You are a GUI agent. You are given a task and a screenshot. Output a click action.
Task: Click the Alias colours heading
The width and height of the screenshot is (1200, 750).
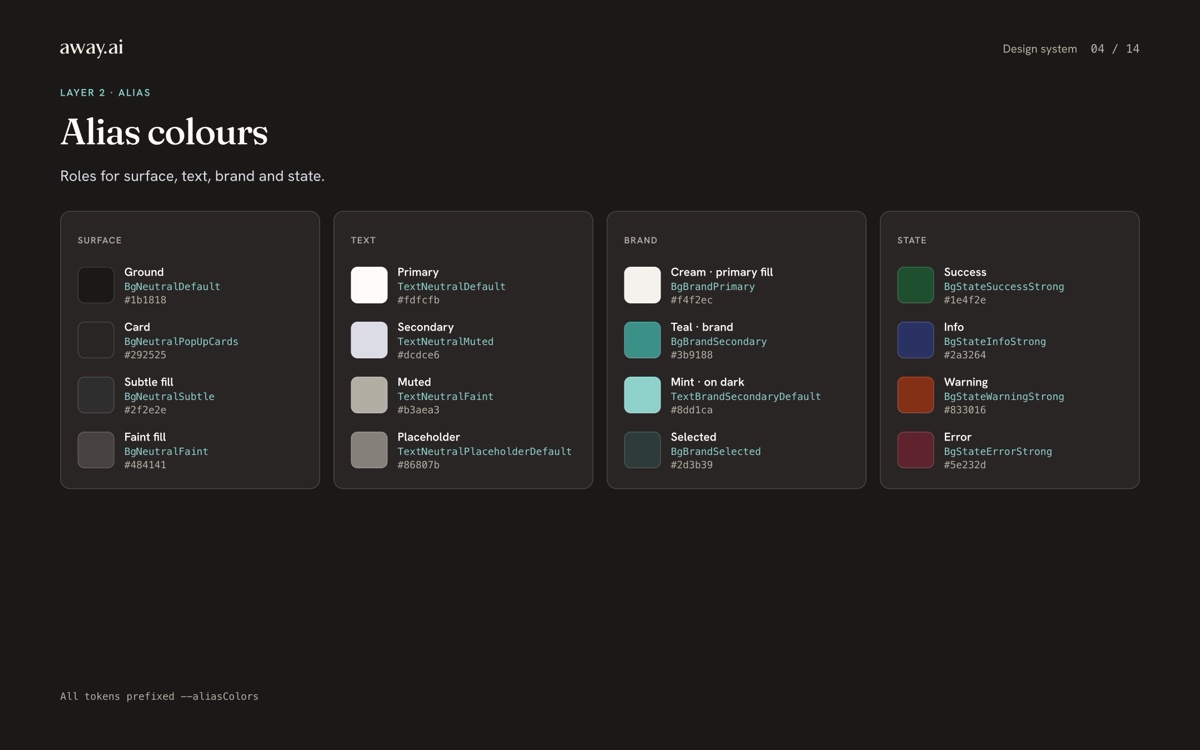(x=164, y=133)
